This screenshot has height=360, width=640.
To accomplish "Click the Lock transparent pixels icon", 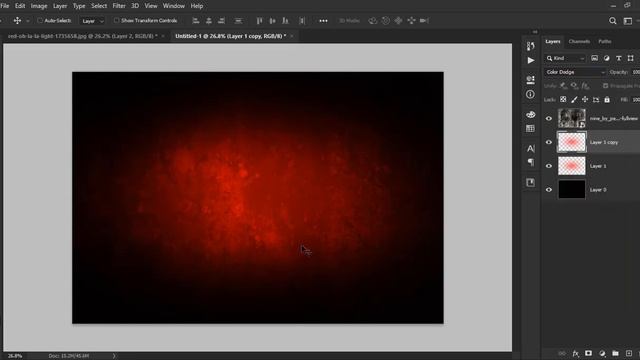I will 563,99.
